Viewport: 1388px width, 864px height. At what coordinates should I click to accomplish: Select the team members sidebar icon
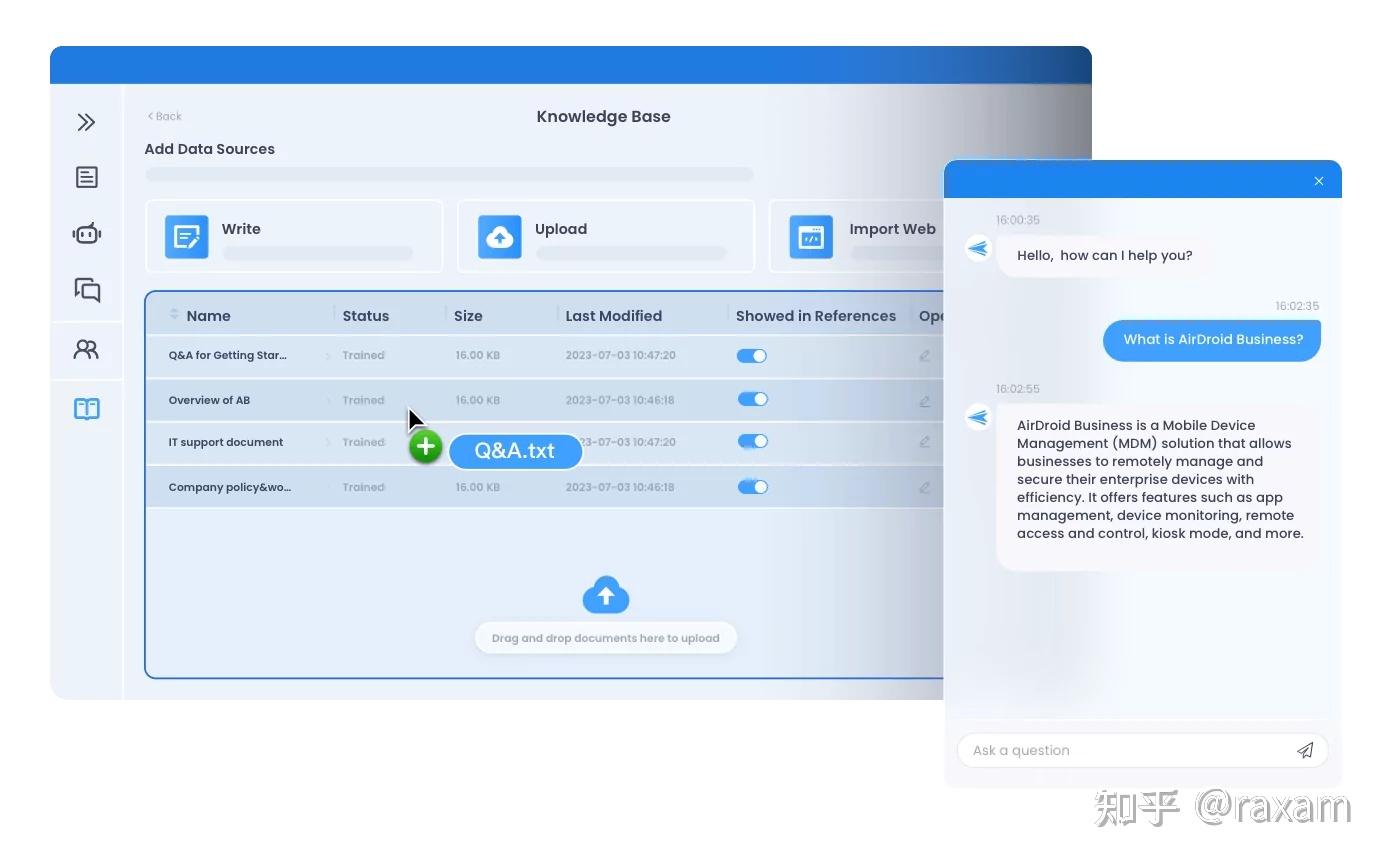(x=86, y=350)
